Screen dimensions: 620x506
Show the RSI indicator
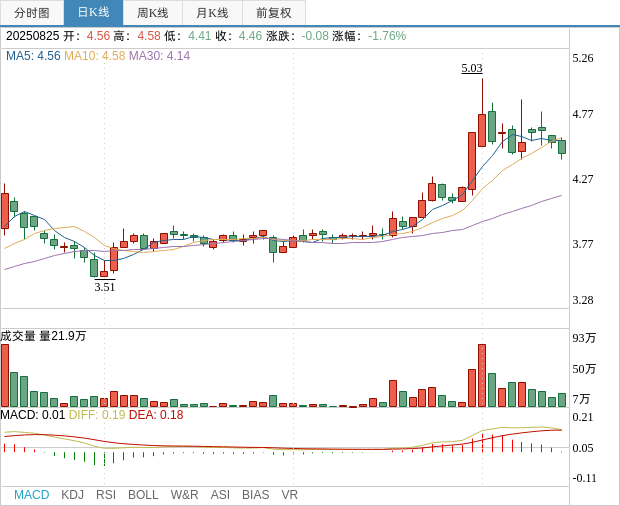[106, 495]
